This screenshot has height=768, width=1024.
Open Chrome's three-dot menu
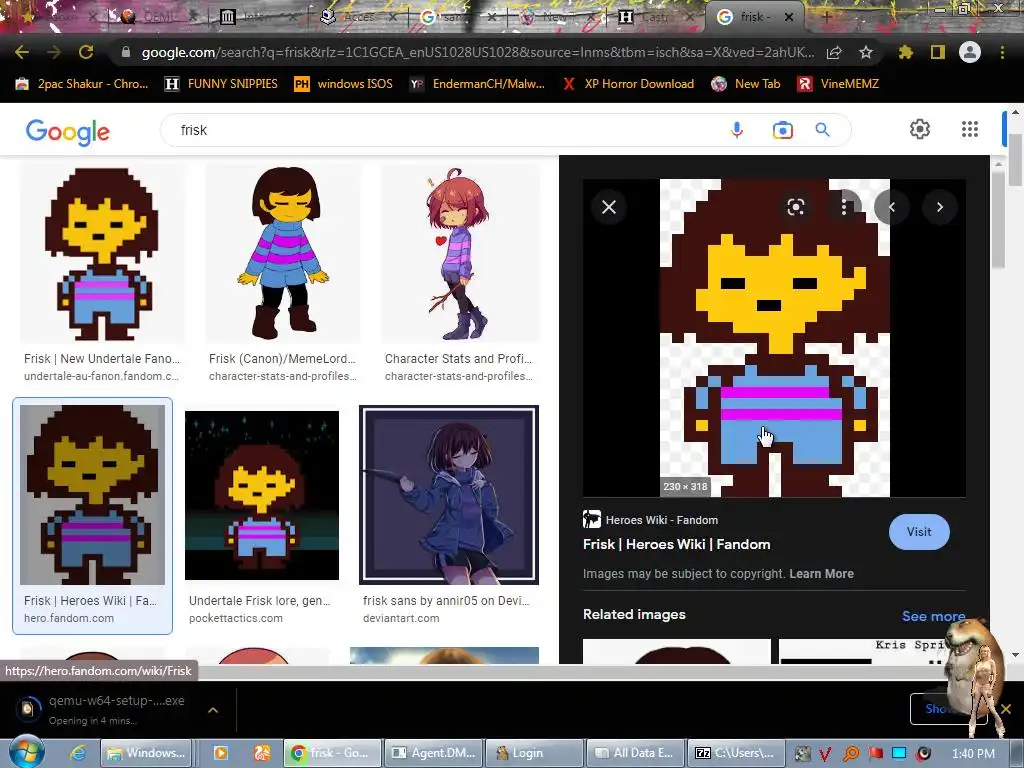(1002, 52)
